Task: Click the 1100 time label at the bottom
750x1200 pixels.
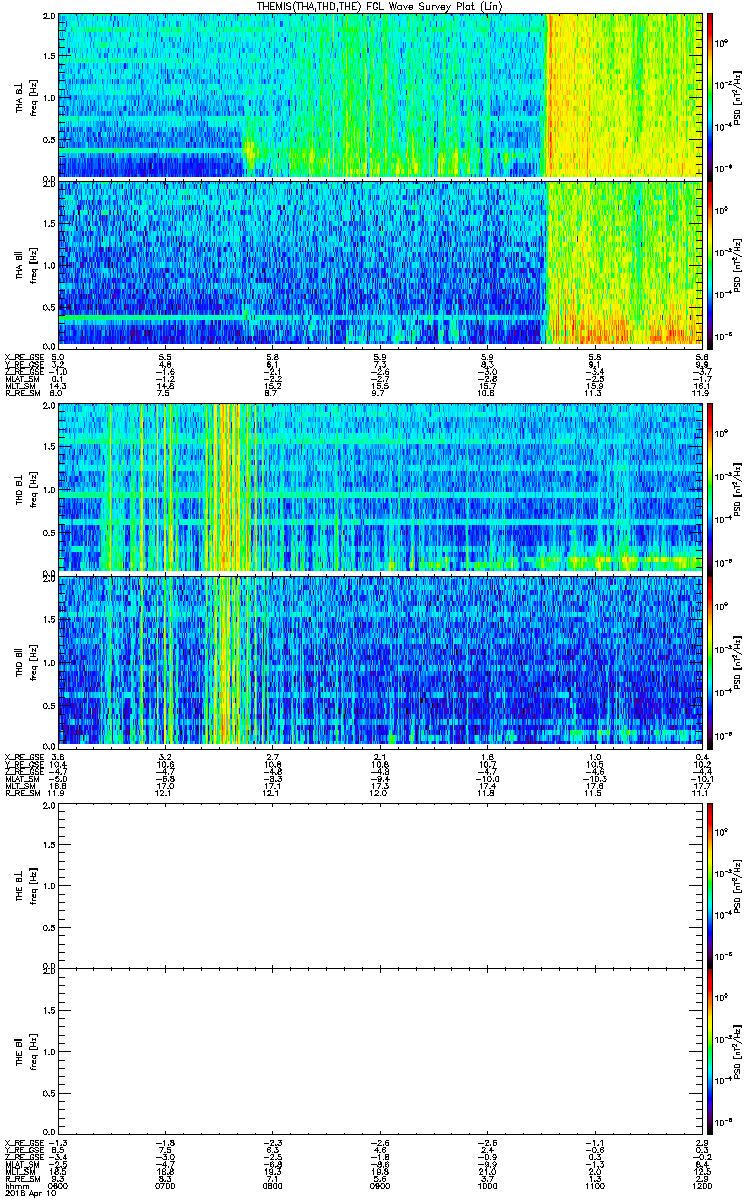Action: (x=594, y=1185)
